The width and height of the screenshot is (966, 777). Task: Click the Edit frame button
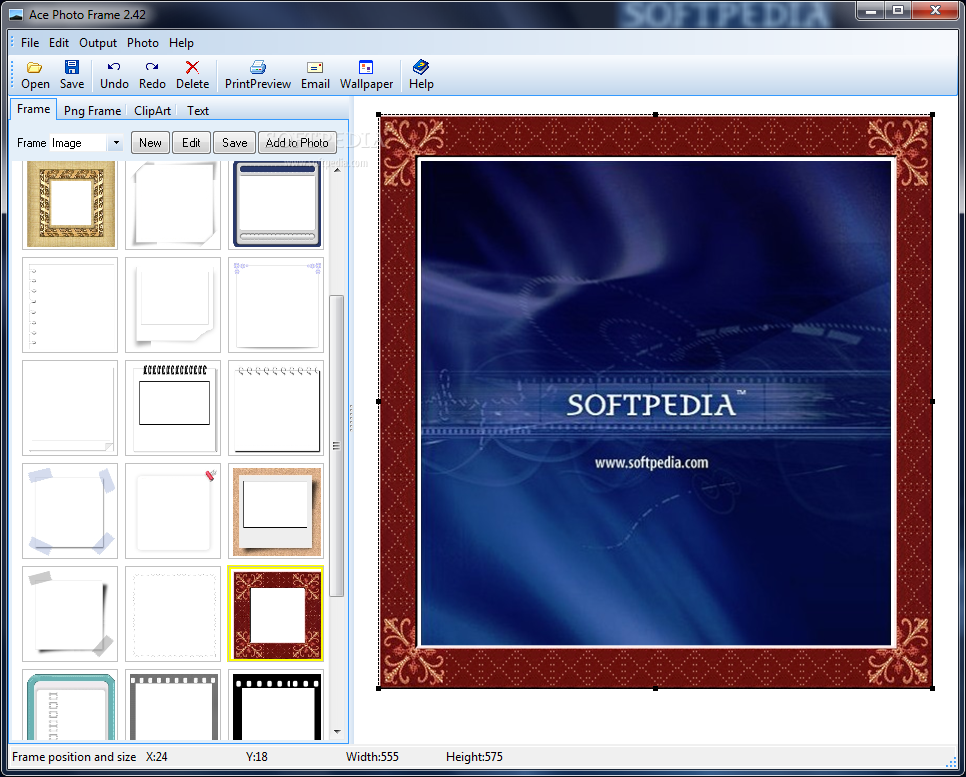tap(191, 143)
